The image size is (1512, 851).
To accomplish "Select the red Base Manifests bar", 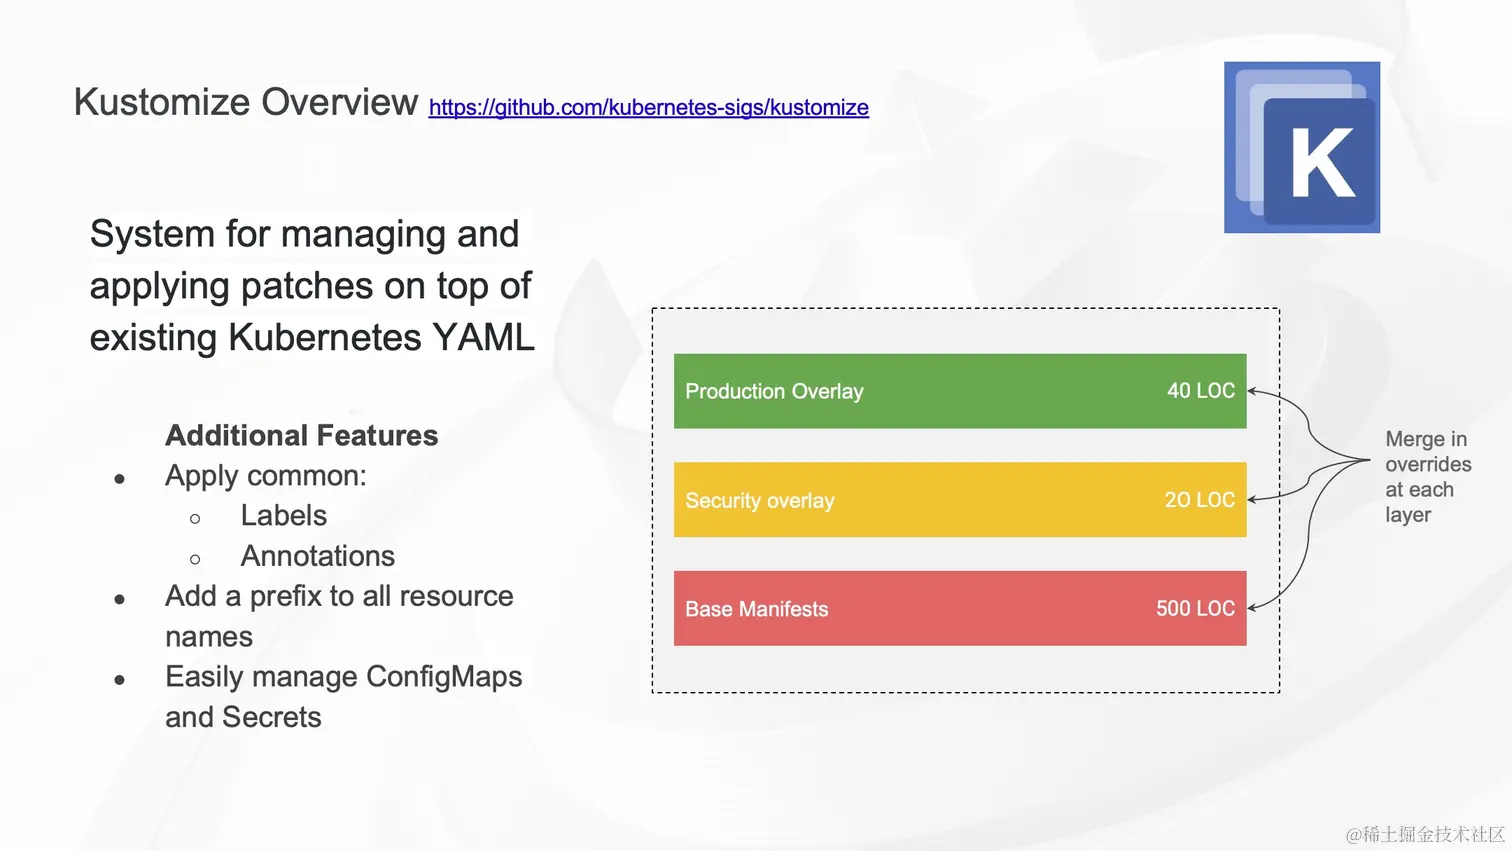I will (960, 608).
